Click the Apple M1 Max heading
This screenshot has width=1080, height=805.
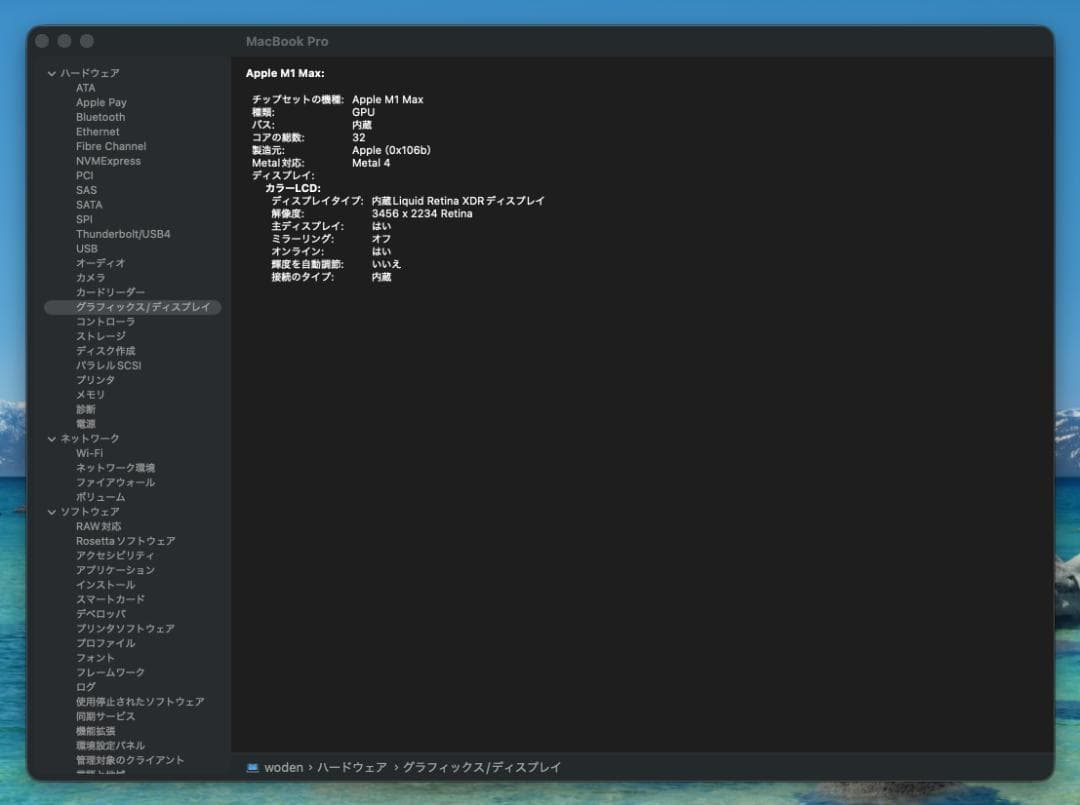pyautogui.click(x=285, y=73)
